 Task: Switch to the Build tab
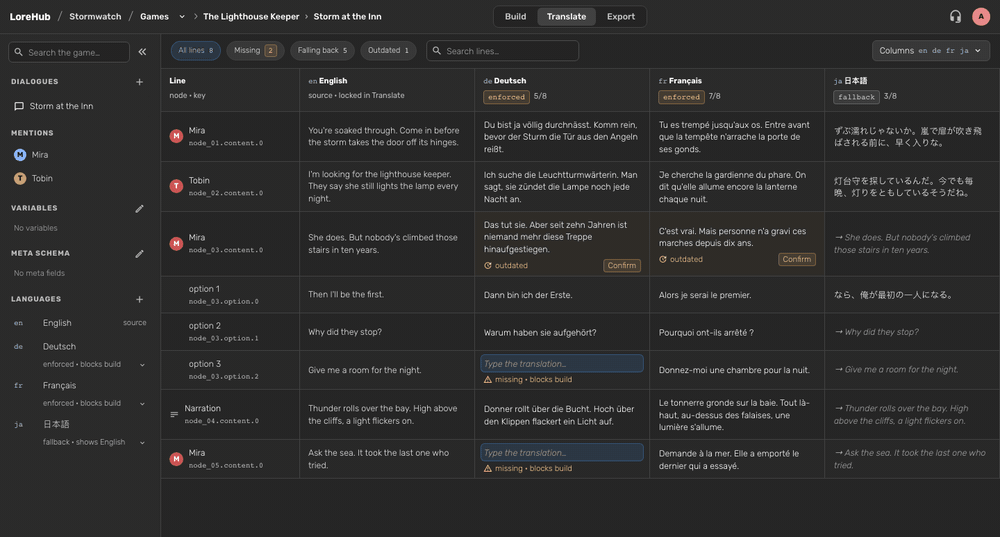pyautogui.click(x=515, y=17)
